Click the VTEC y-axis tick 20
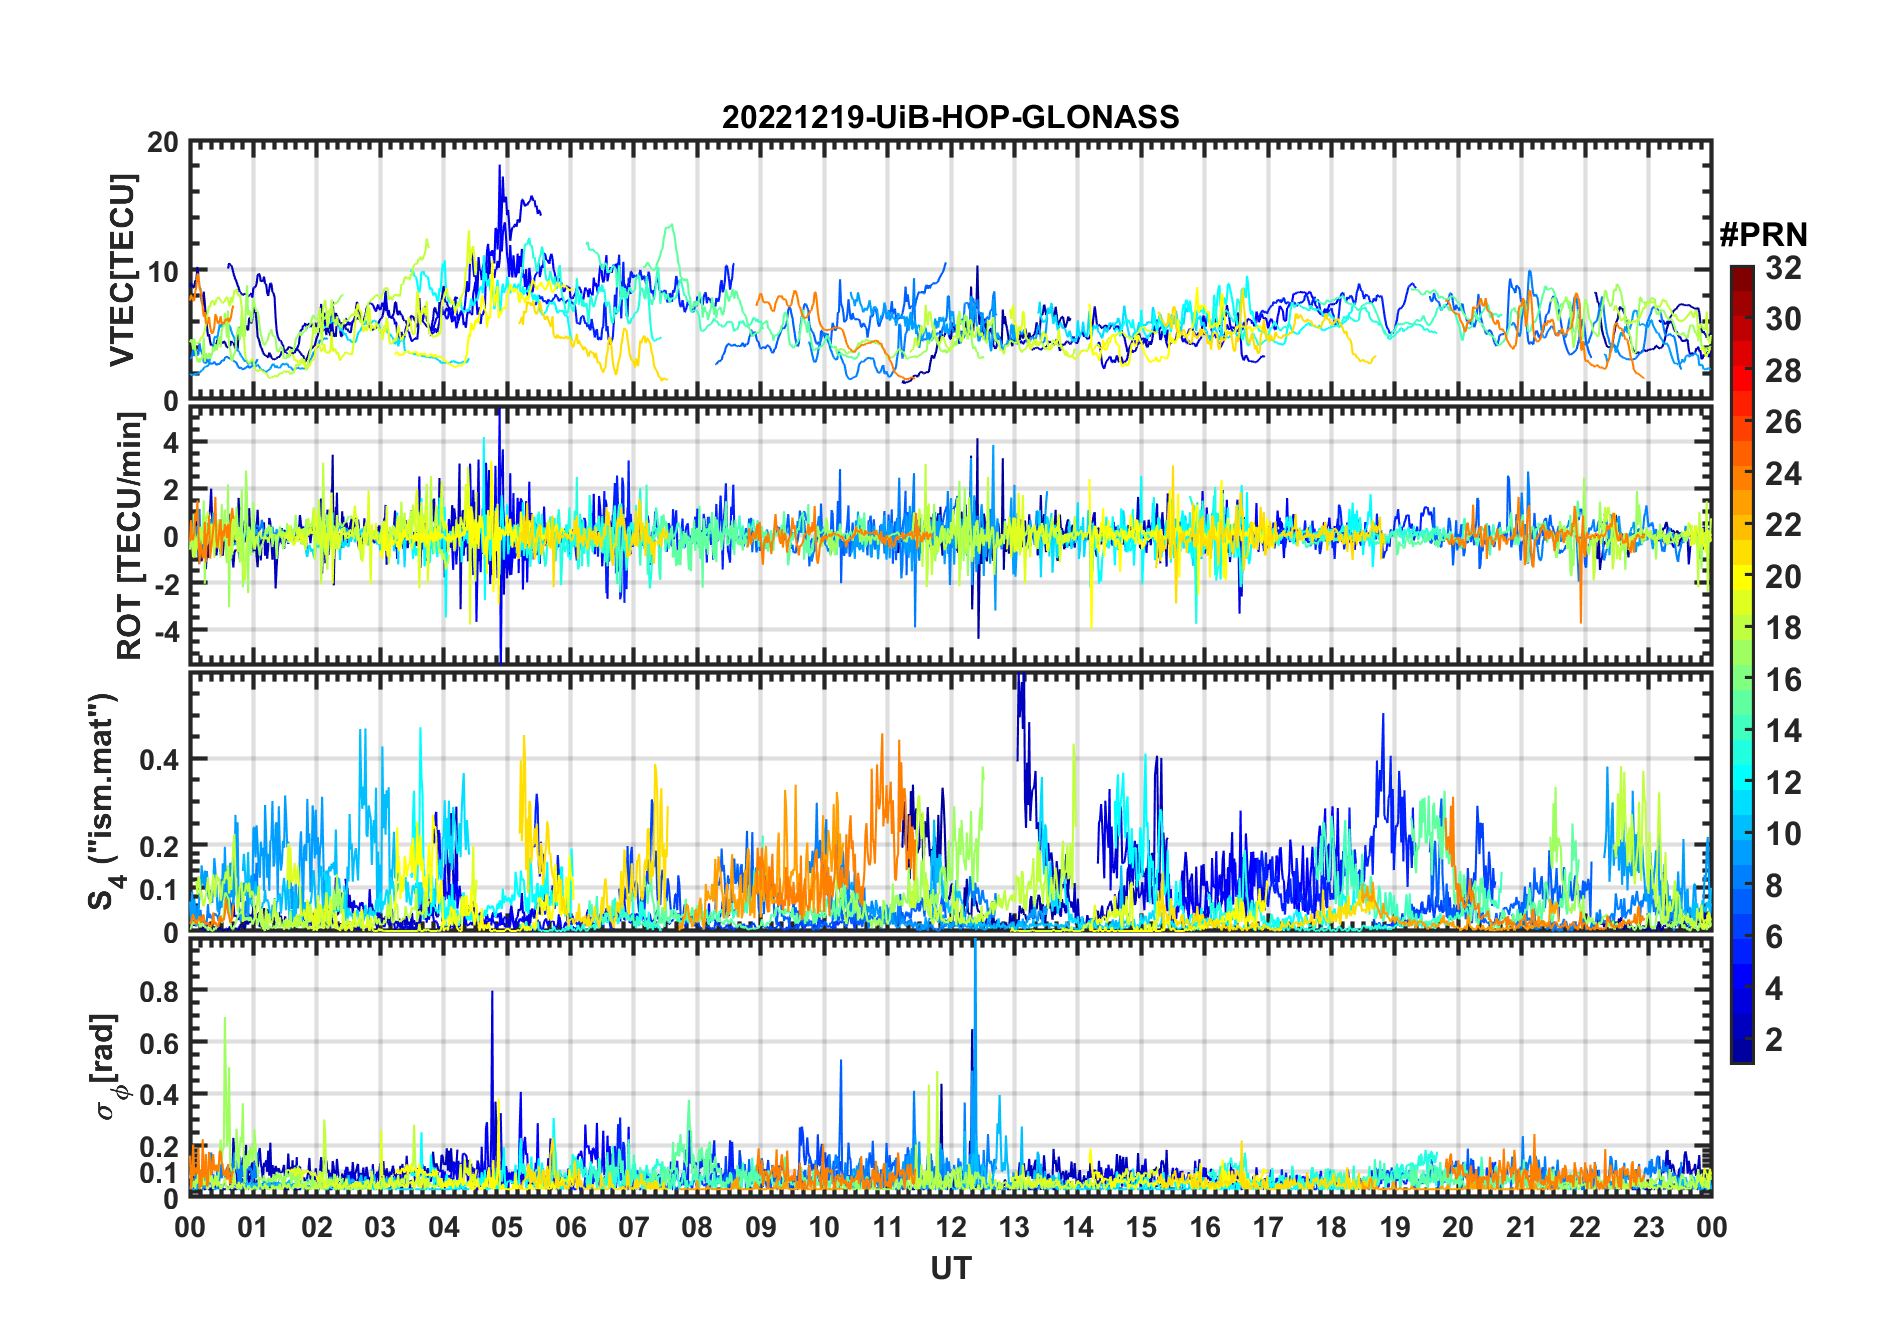This screenshot has width=1902, height=1330. pyautogui.click(x=163, y=142)
